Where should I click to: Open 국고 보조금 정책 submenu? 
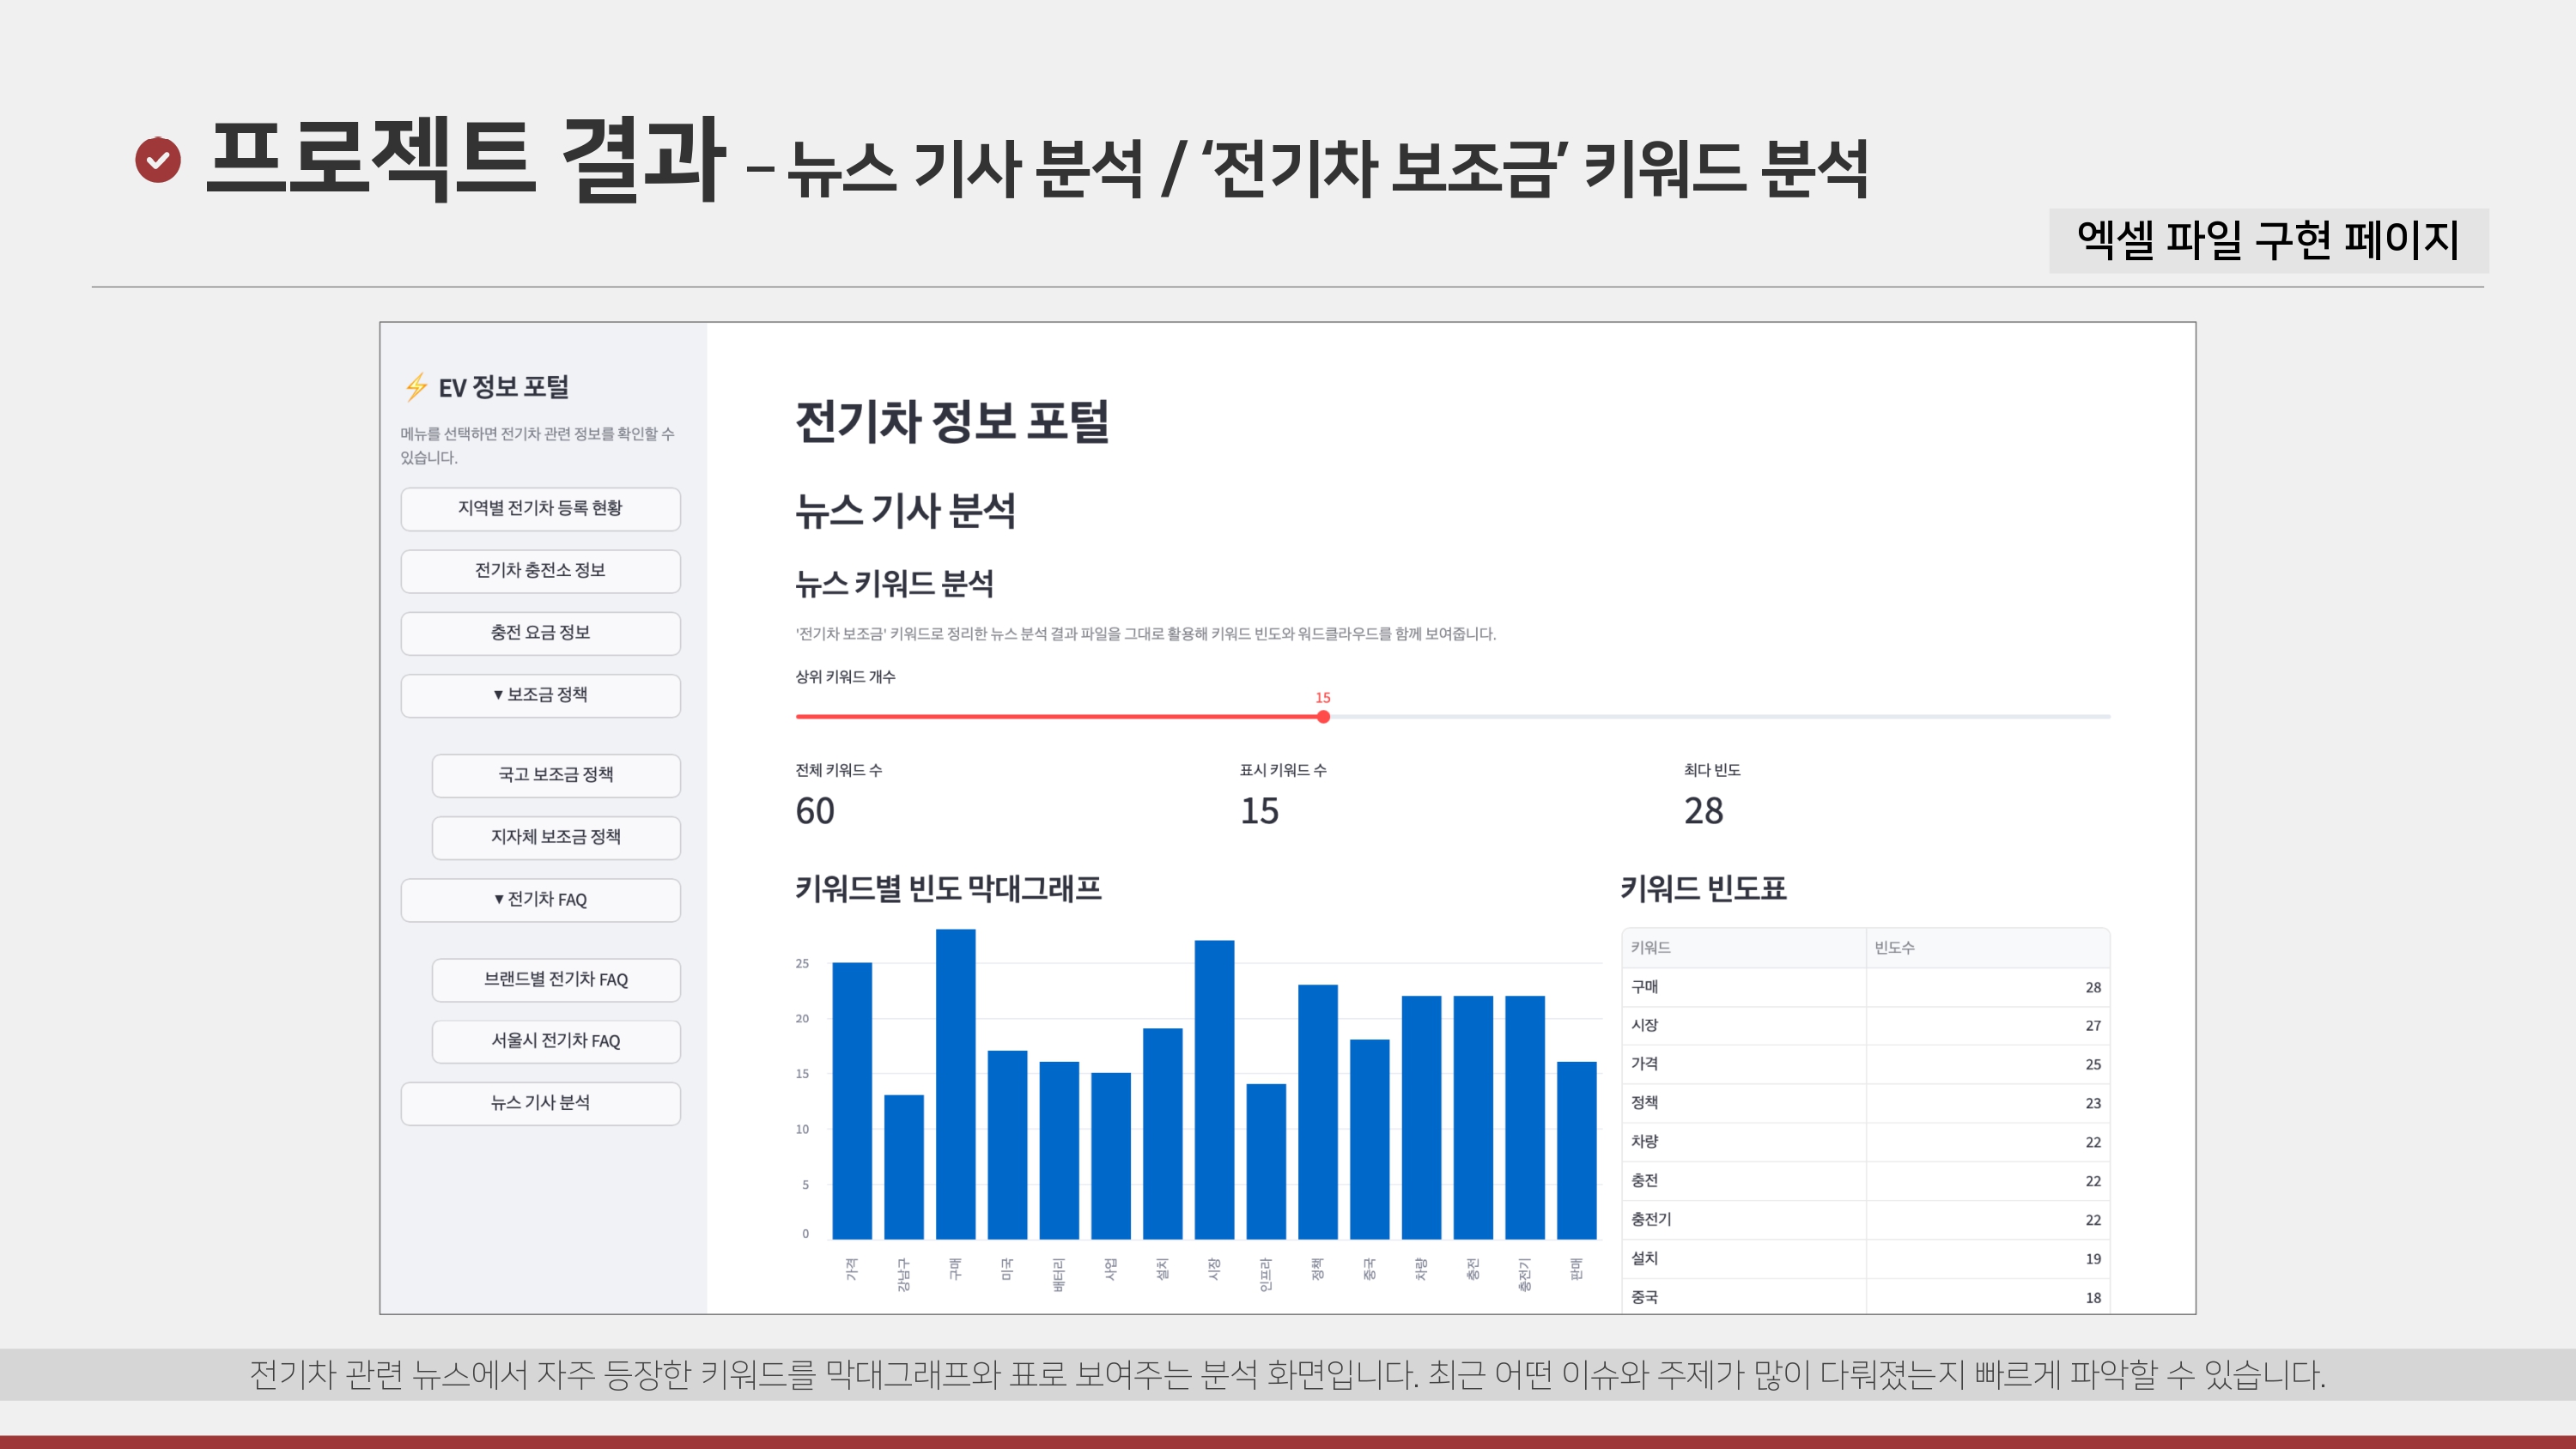(x=556, y=775)
